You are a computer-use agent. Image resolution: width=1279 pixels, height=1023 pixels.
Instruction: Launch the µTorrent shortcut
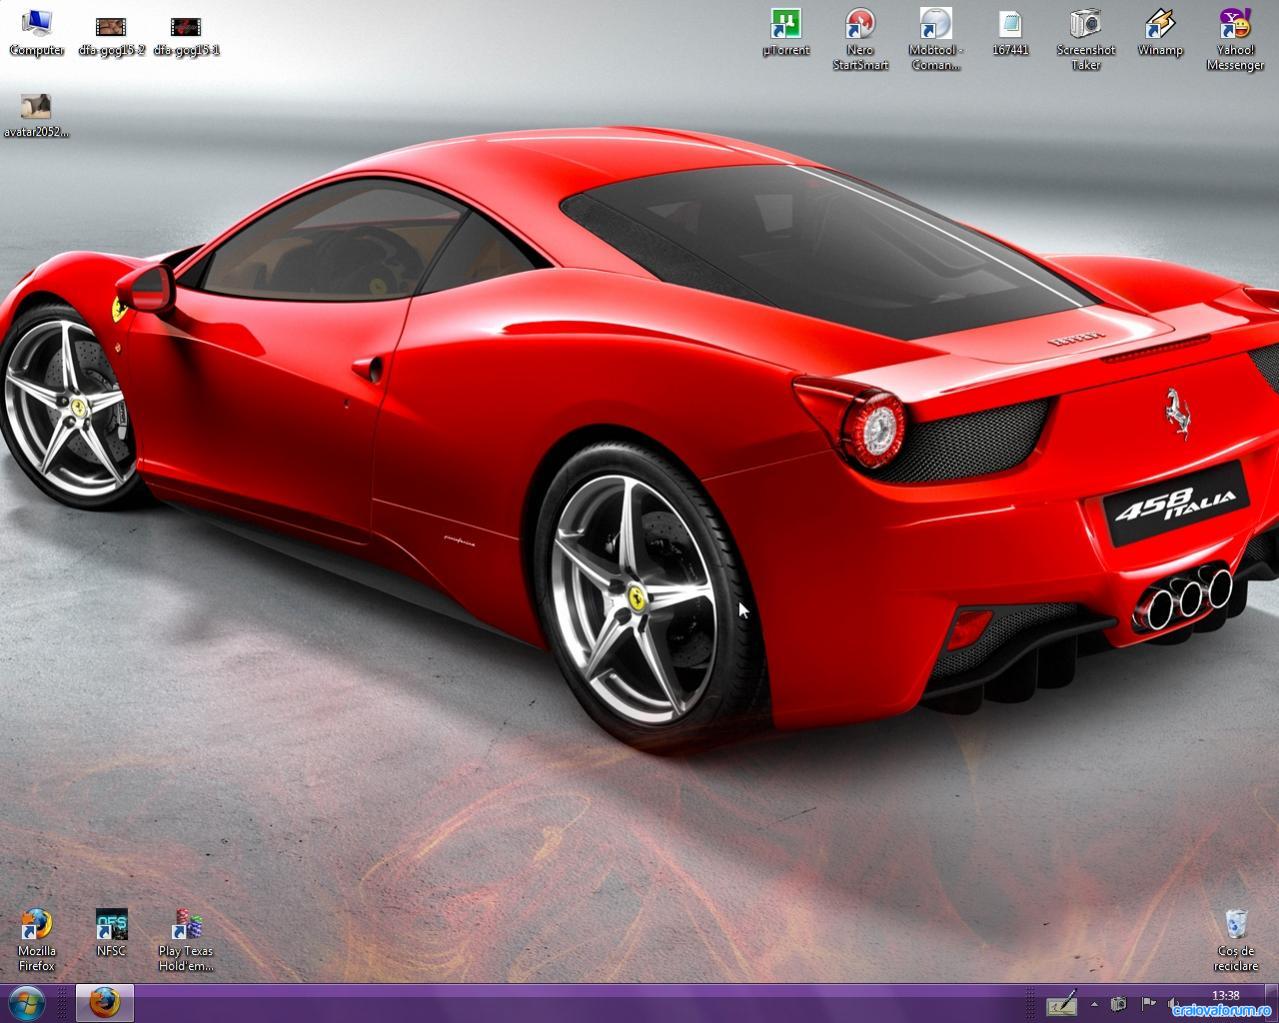pyautogui.click(x=786, y=32)
